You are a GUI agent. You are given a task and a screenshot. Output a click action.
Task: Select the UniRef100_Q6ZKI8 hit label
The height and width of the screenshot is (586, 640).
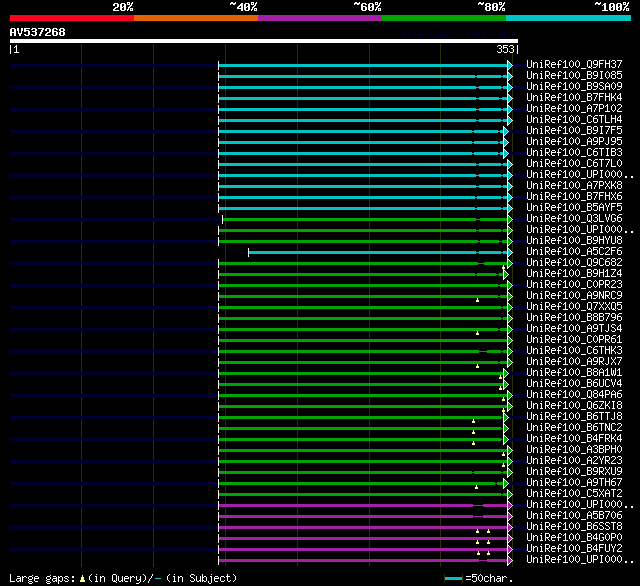(574, 406)
